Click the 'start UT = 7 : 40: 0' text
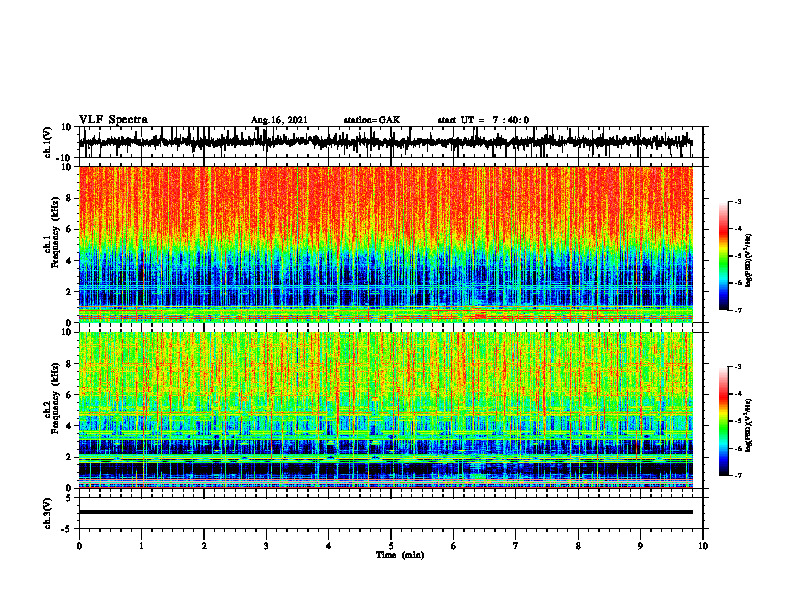This screenshot has width=792, height=612. coord(483,120)
